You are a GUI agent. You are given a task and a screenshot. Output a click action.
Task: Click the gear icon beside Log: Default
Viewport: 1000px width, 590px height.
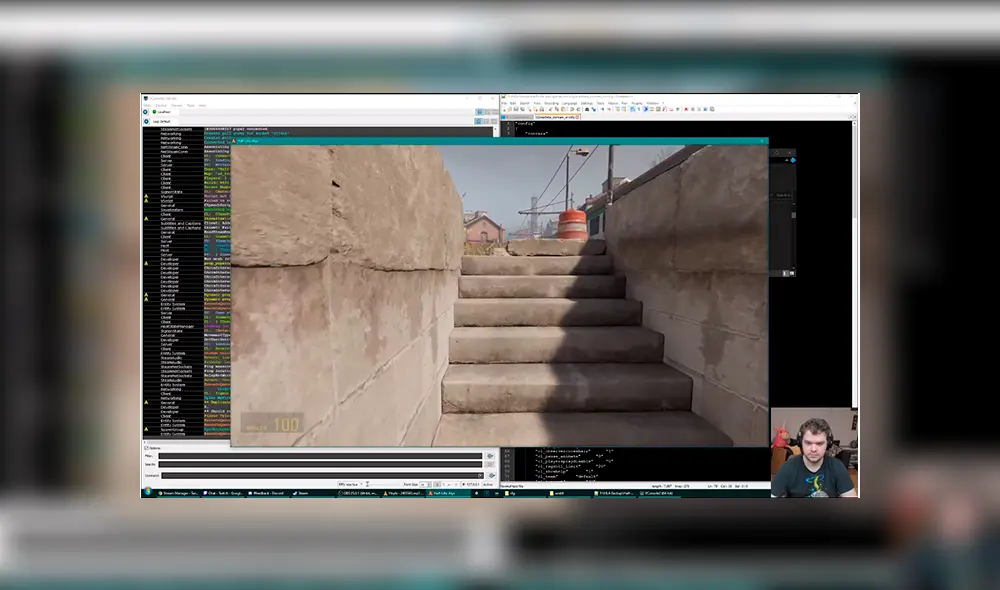pos(146,120)
